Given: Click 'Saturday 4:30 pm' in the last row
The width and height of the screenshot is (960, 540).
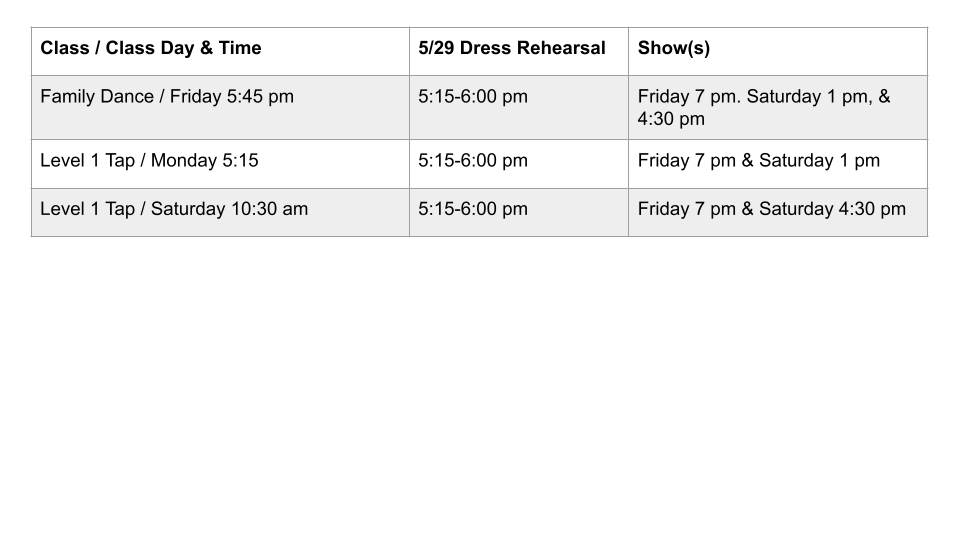Looking at the screenshot, I should 832,209.
